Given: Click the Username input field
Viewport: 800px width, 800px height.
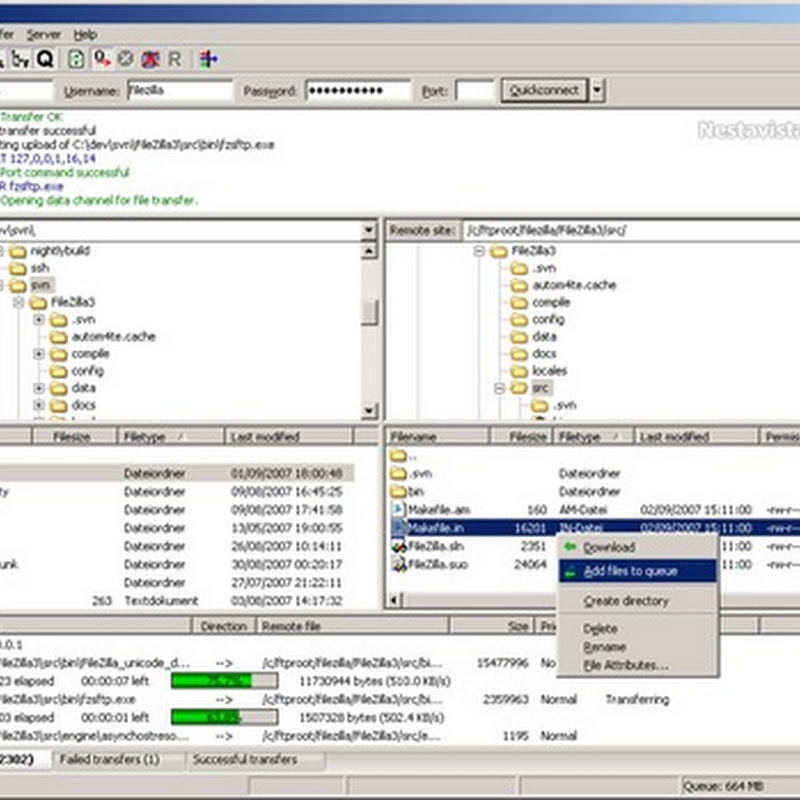Looking at the screenshot, I should point(179,91).
